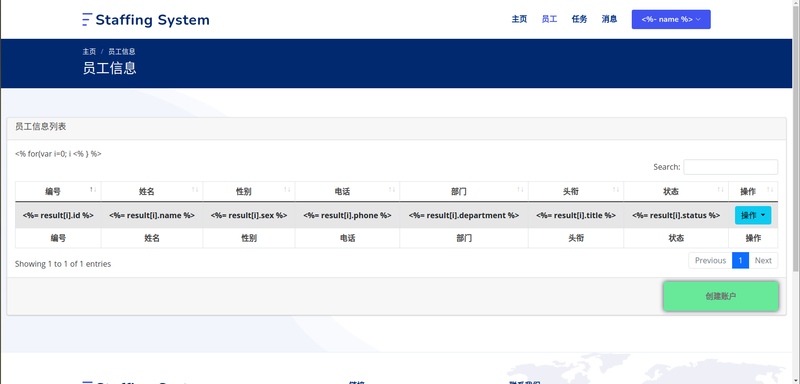
Task: Open the 主页 navigation item
Action: pyautogui.click(x=519, y=19)
